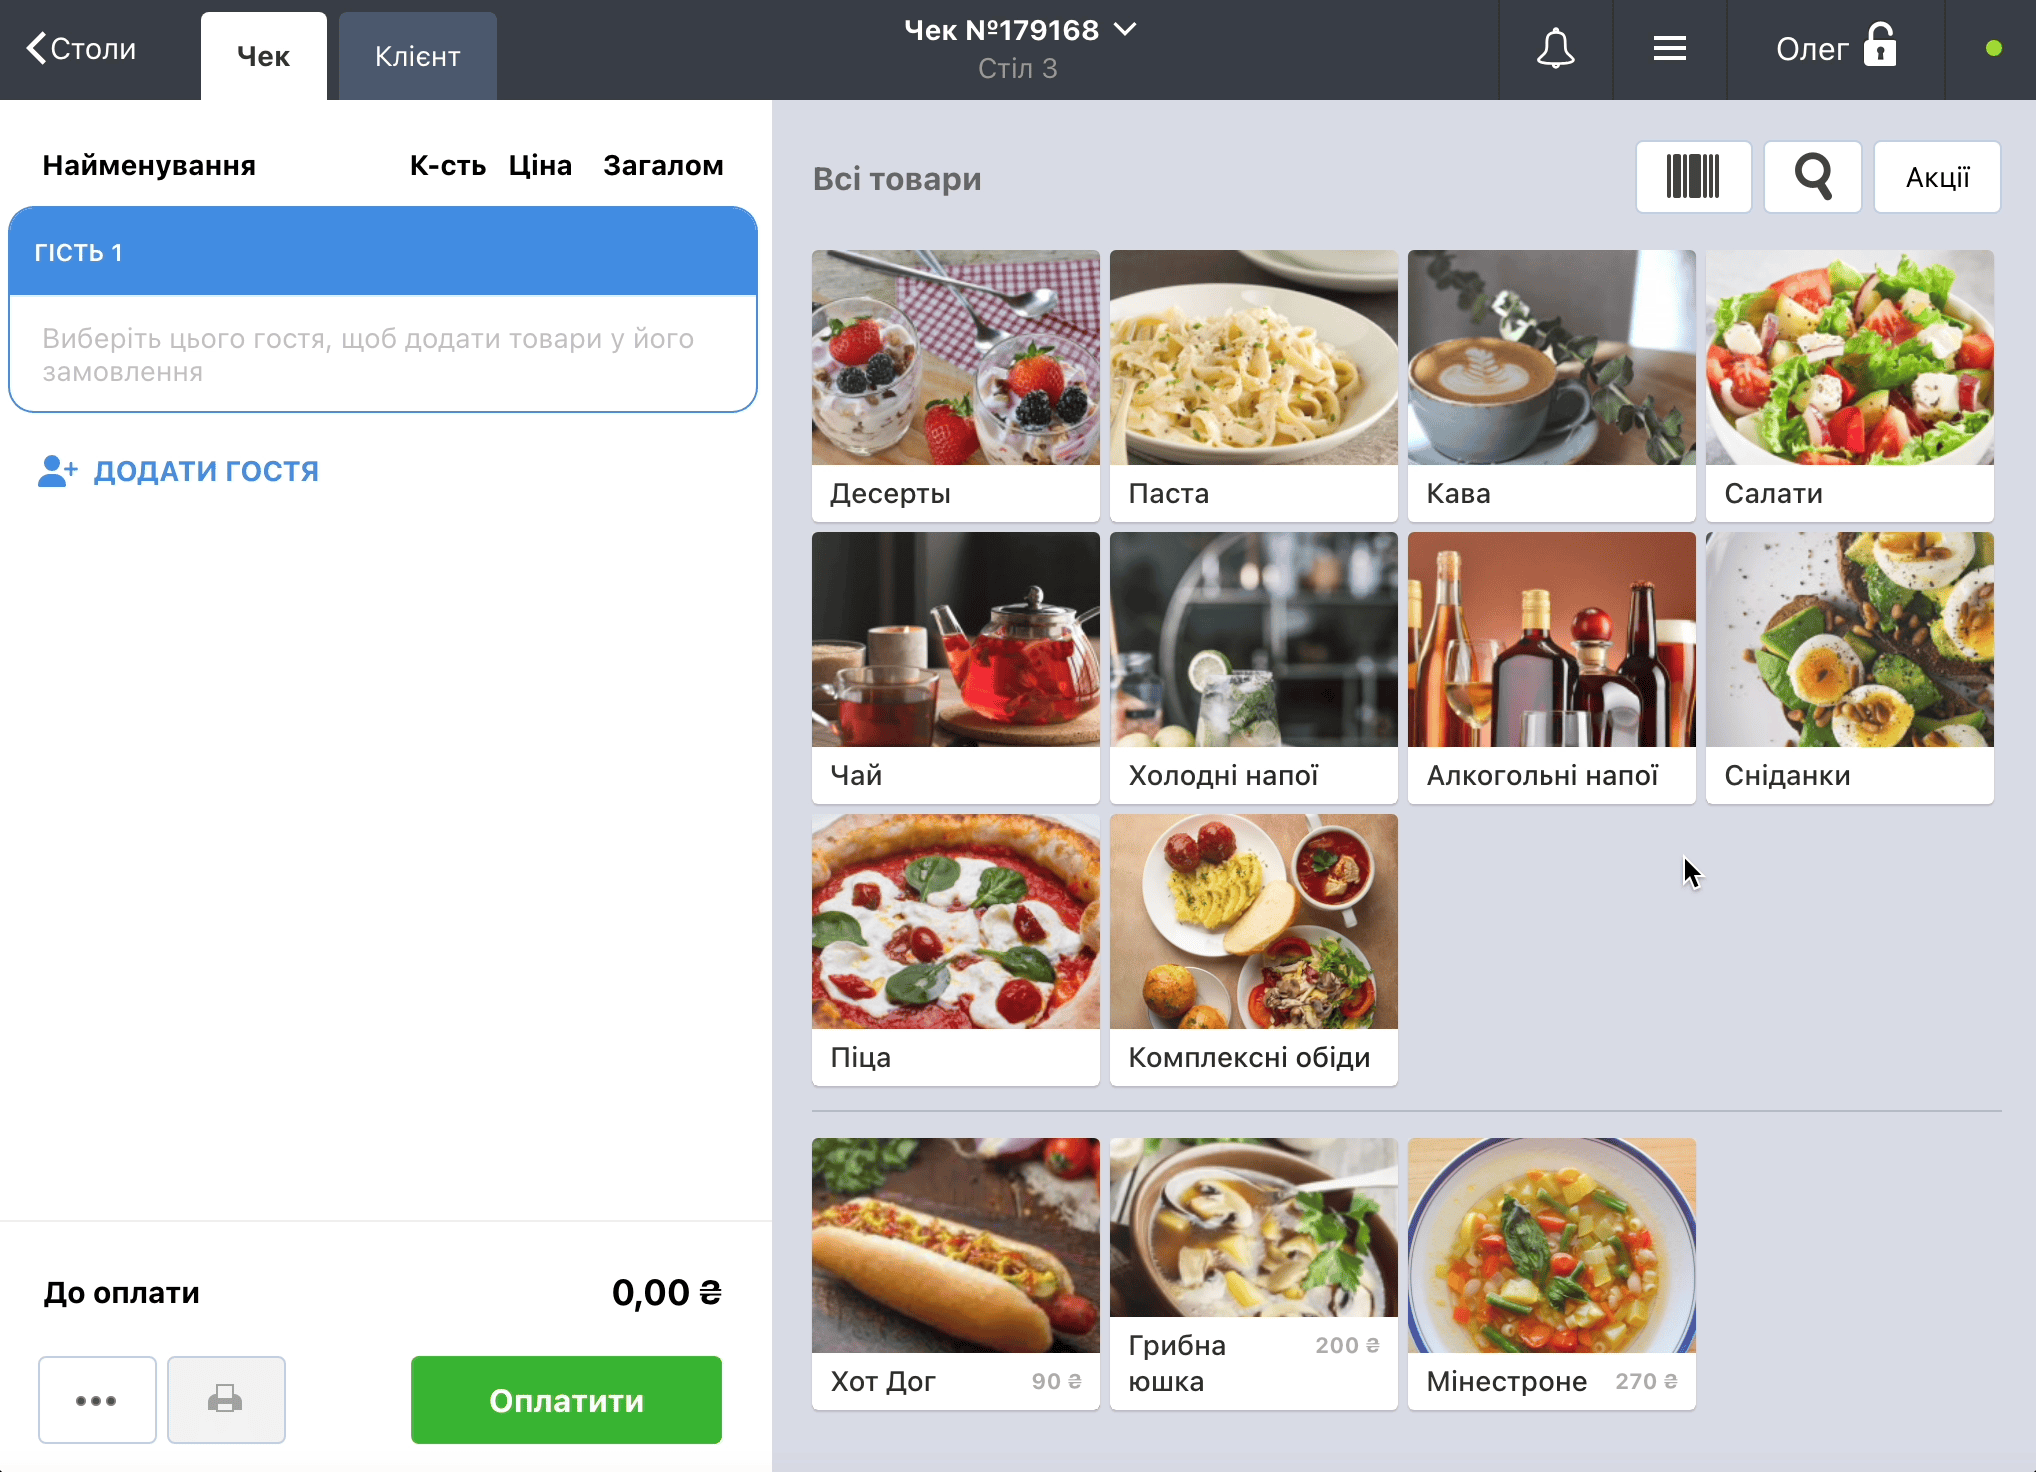Select the Чек tab
The image size is (2036, 1472).
click(x=263, y=57)
